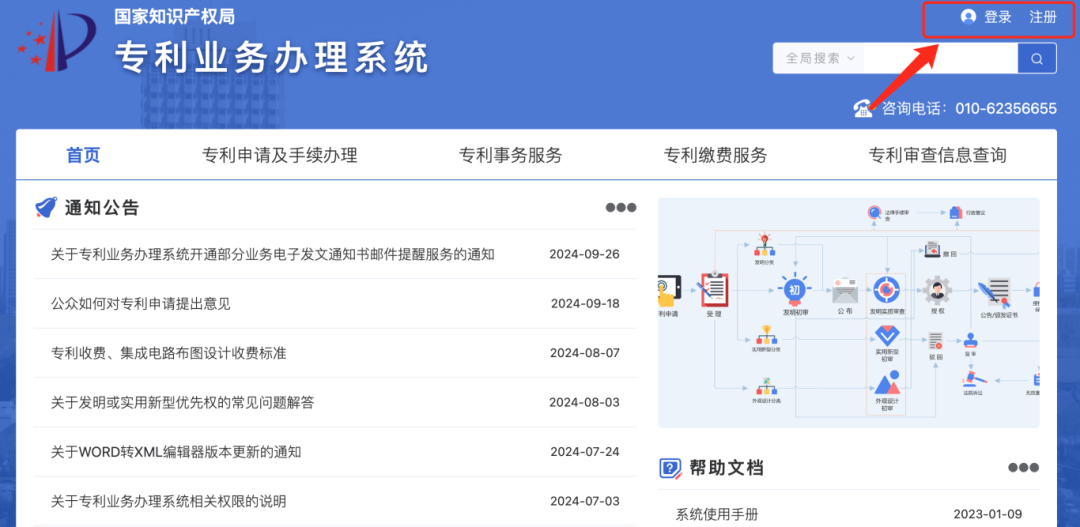Click the telephone icon before 咨询电话
1080x527 pixels.
863,108
